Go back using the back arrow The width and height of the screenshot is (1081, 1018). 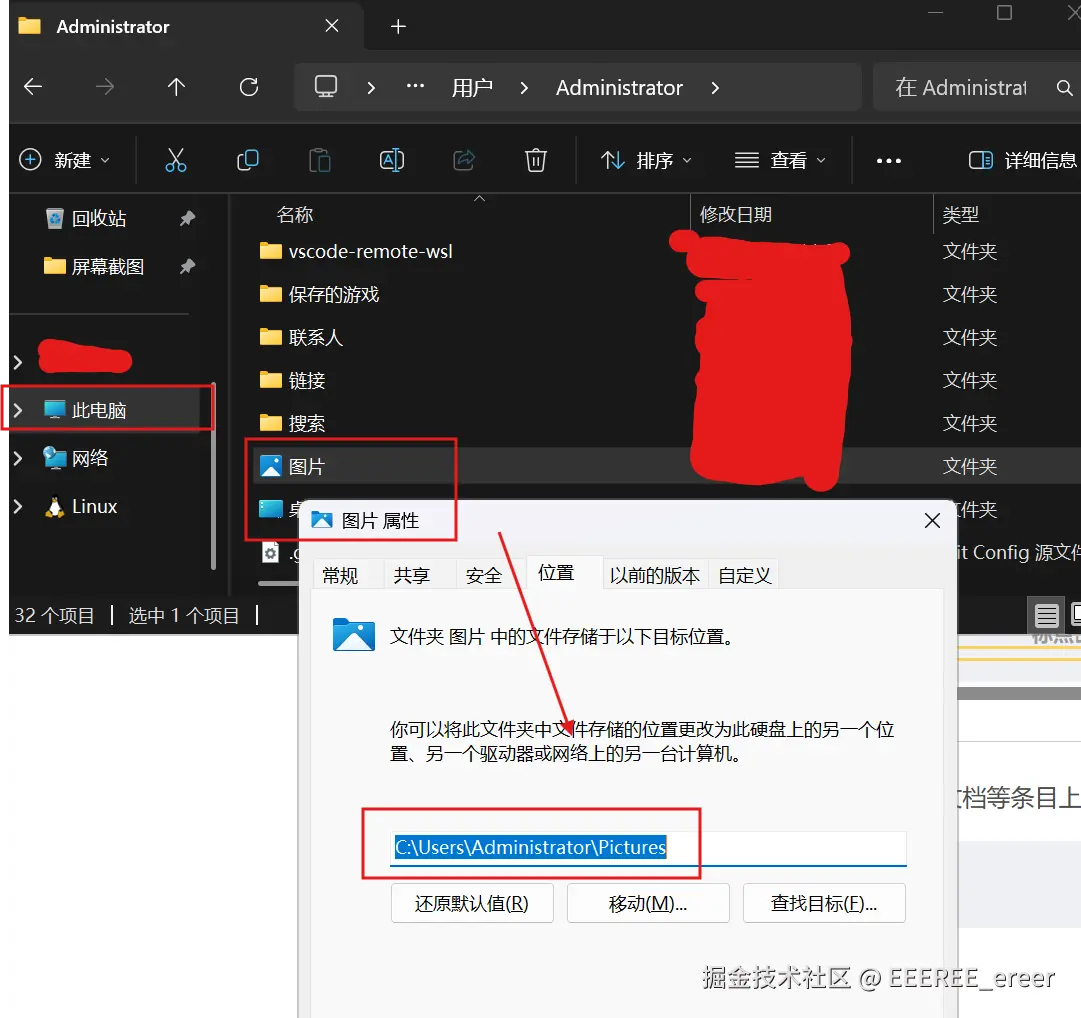click(x=32, y=87)
